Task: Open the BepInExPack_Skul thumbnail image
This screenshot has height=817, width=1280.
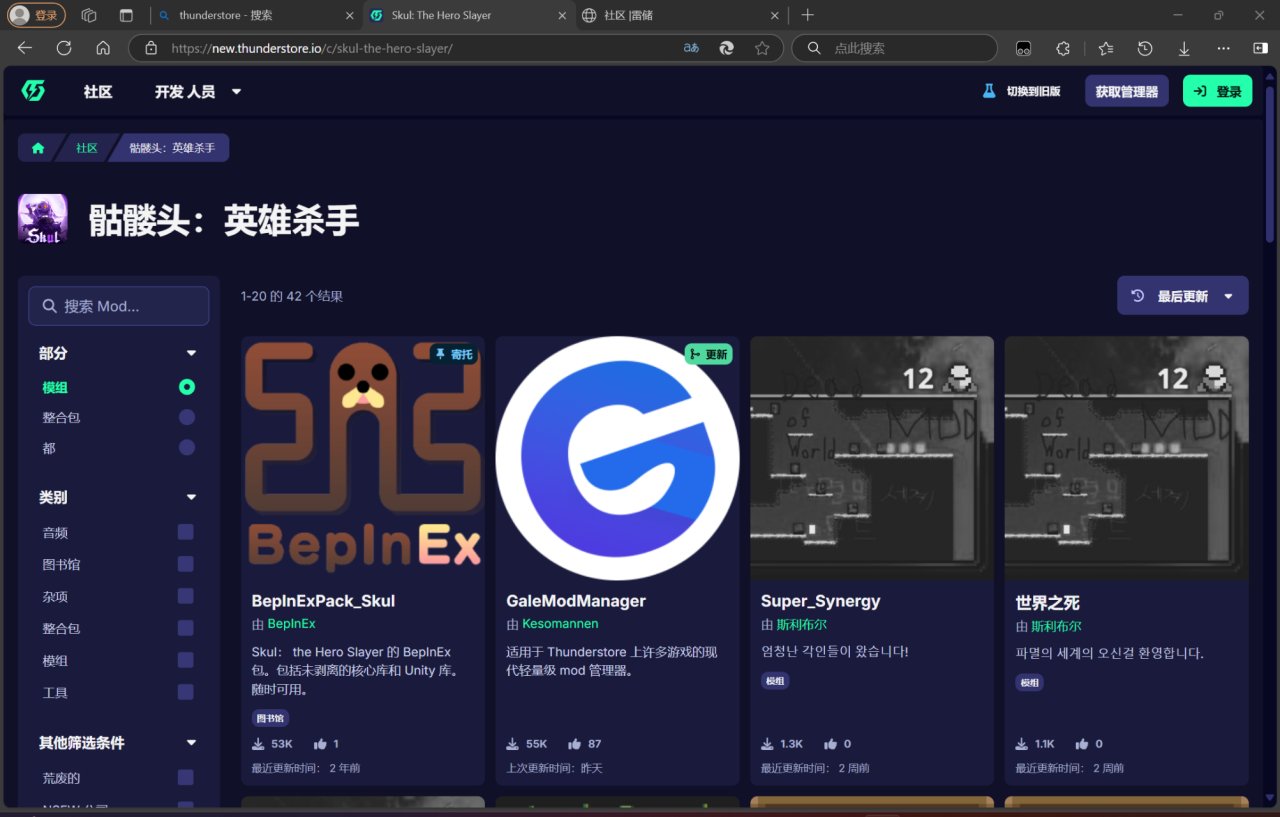Action: tap(363, 458)
